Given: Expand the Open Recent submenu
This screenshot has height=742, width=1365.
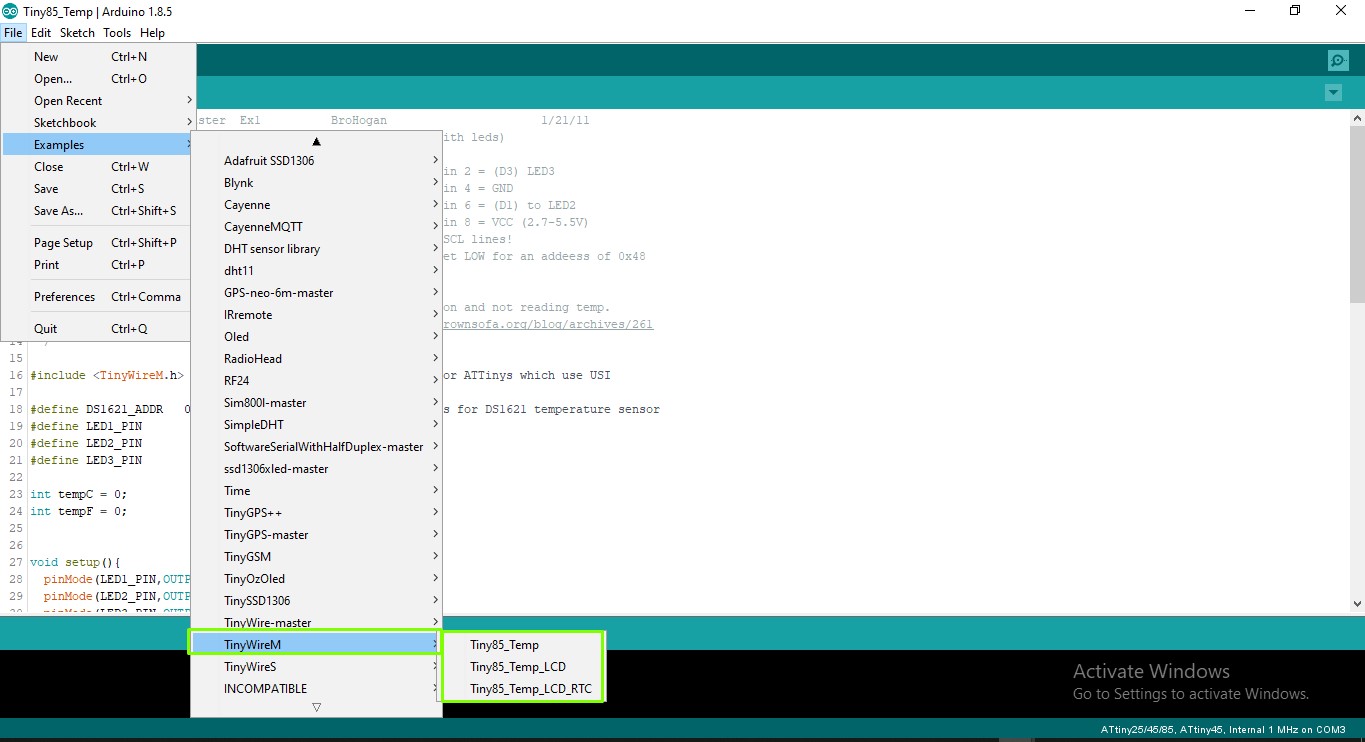Looking at the screenshot, I should pyautogui.click(x=98, y=101).
